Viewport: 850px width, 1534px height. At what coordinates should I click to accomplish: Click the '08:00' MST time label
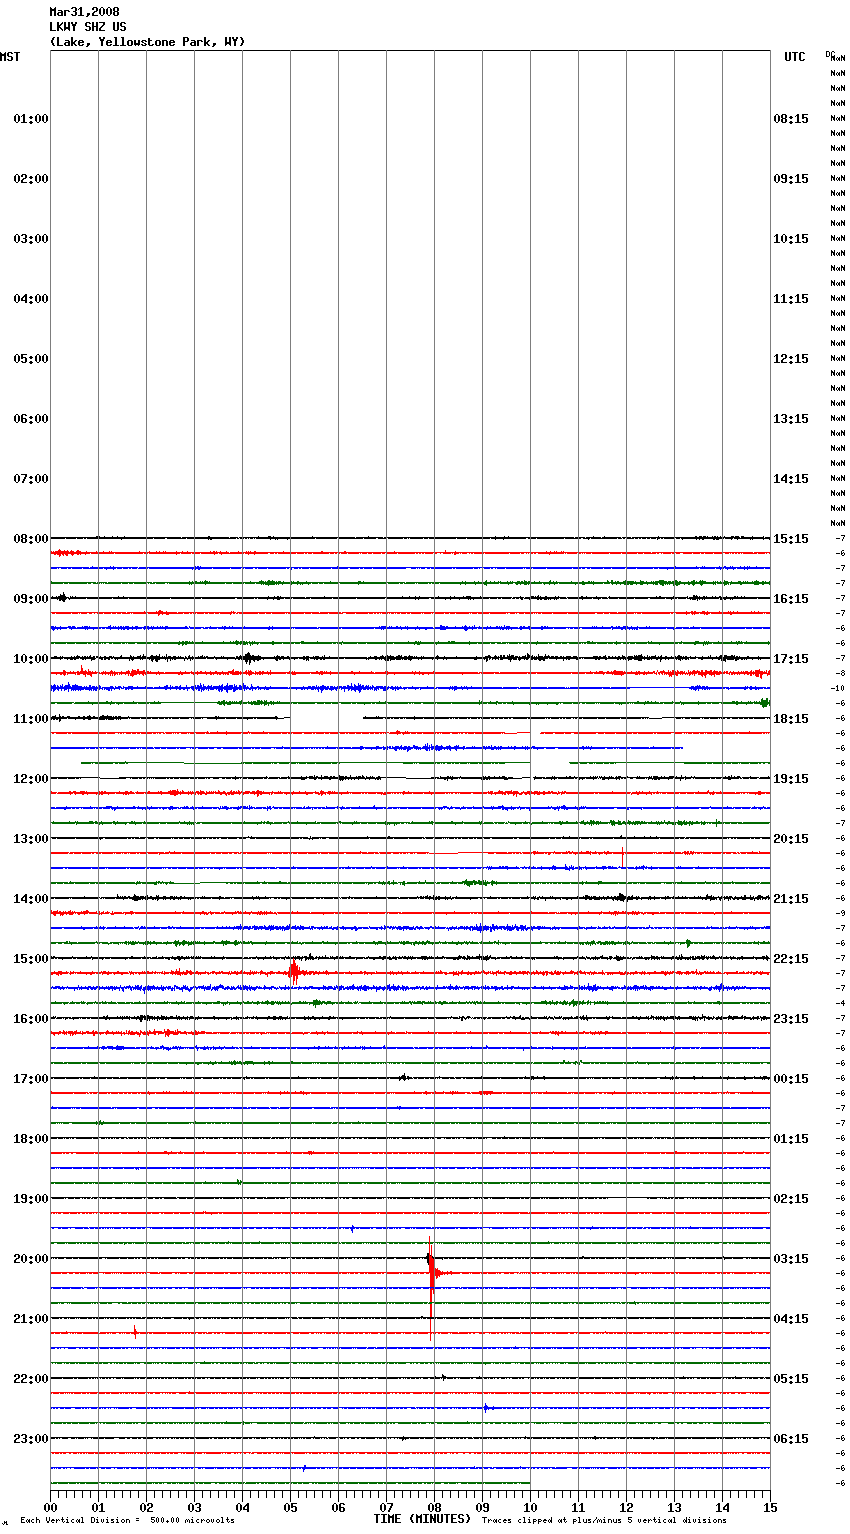(x=31, y=539)
